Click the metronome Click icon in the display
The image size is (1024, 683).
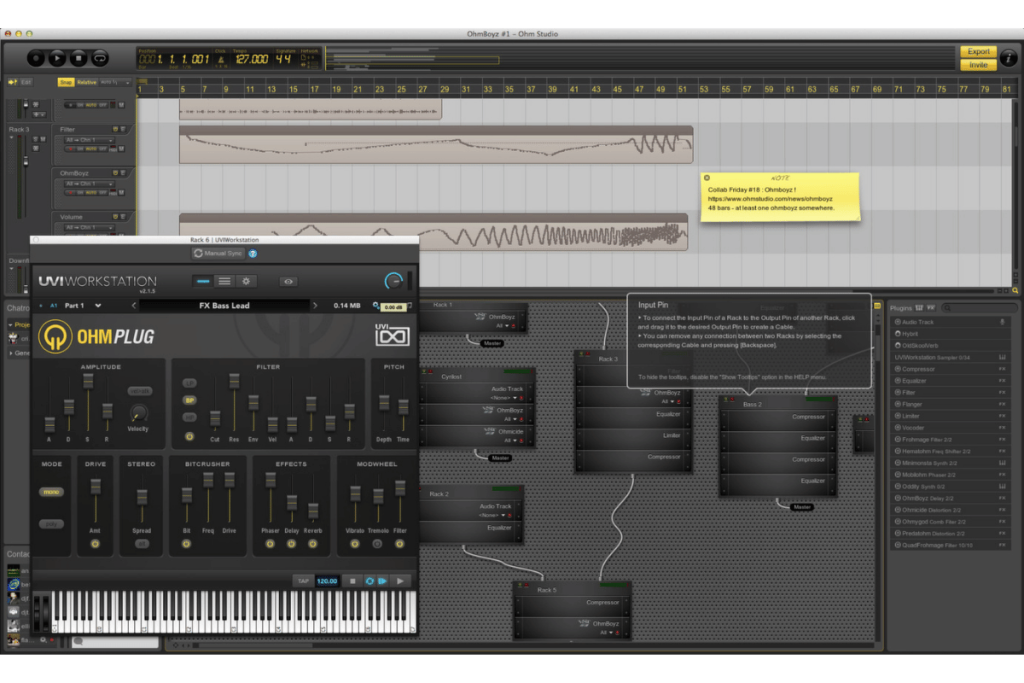click(221, 60)
